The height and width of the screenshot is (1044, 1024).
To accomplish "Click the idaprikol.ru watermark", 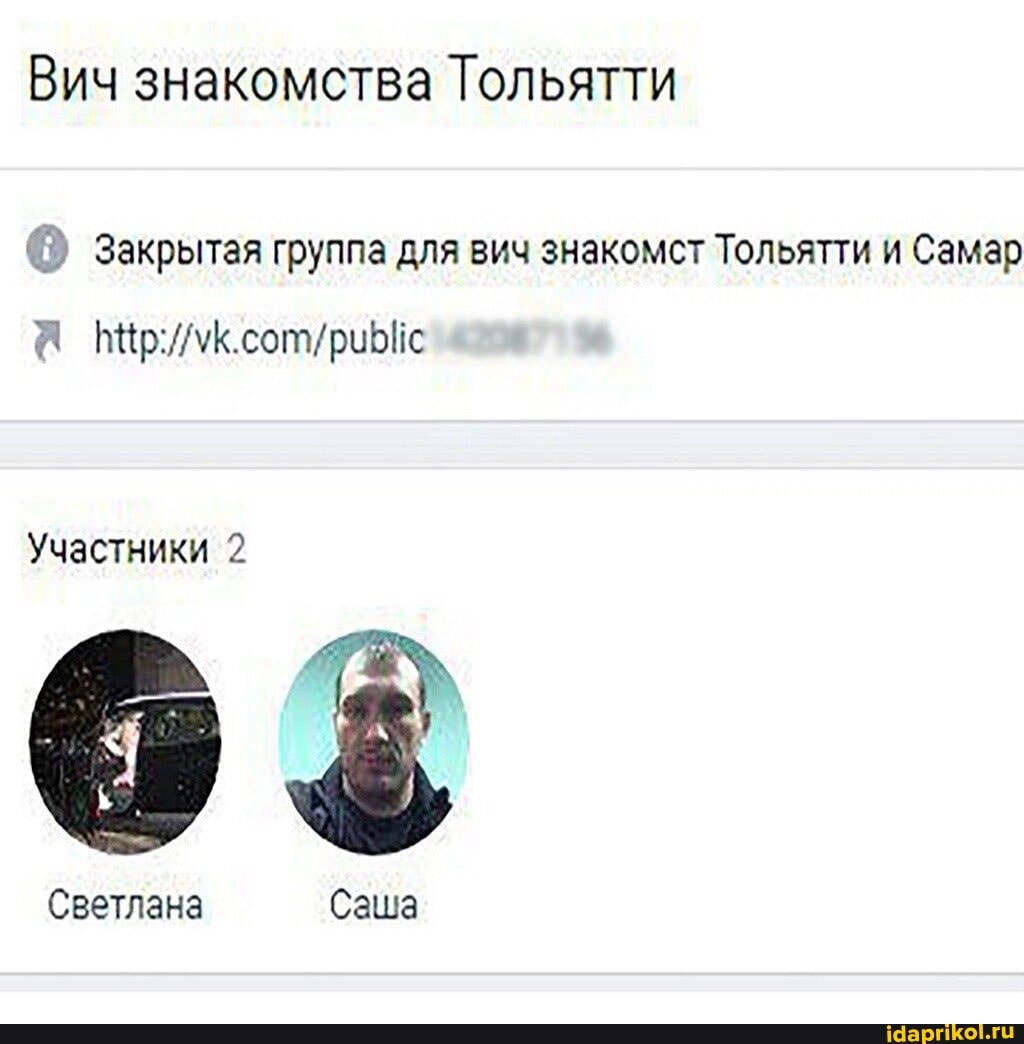I will (953, 1033).
